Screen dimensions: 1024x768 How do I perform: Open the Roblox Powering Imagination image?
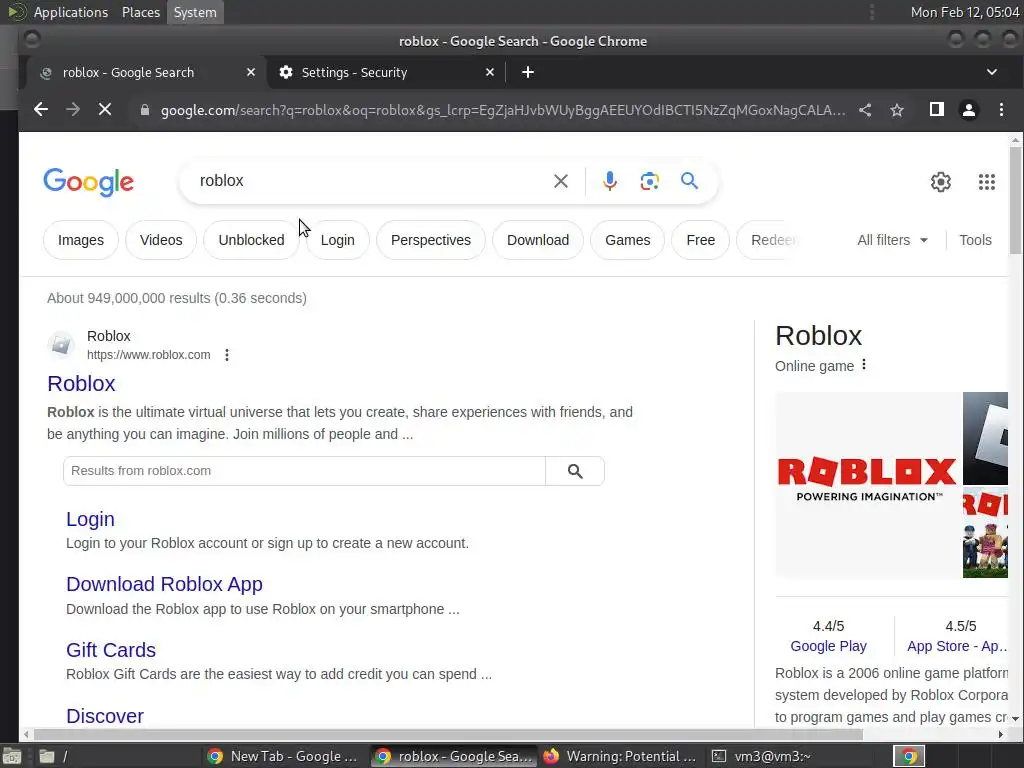pyautogui.click(x=868, y=485)
